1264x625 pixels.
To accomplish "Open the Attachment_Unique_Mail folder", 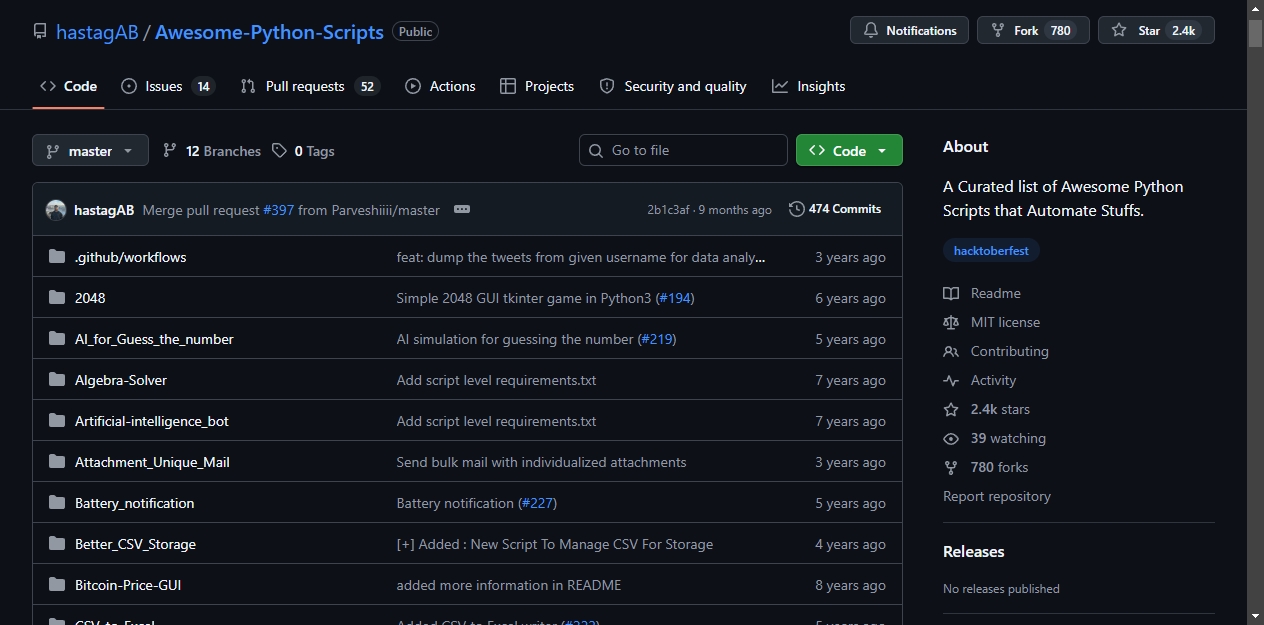I will (152, 462).
